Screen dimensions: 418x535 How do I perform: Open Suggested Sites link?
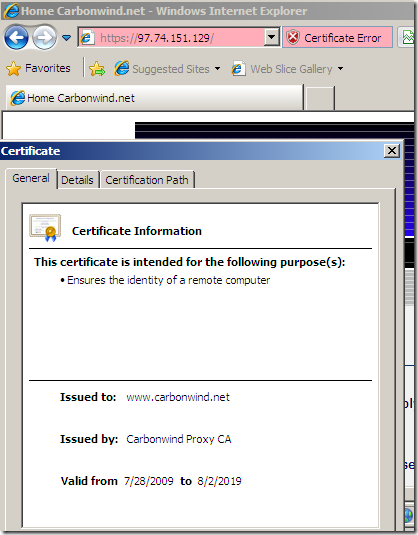(171, 69)
